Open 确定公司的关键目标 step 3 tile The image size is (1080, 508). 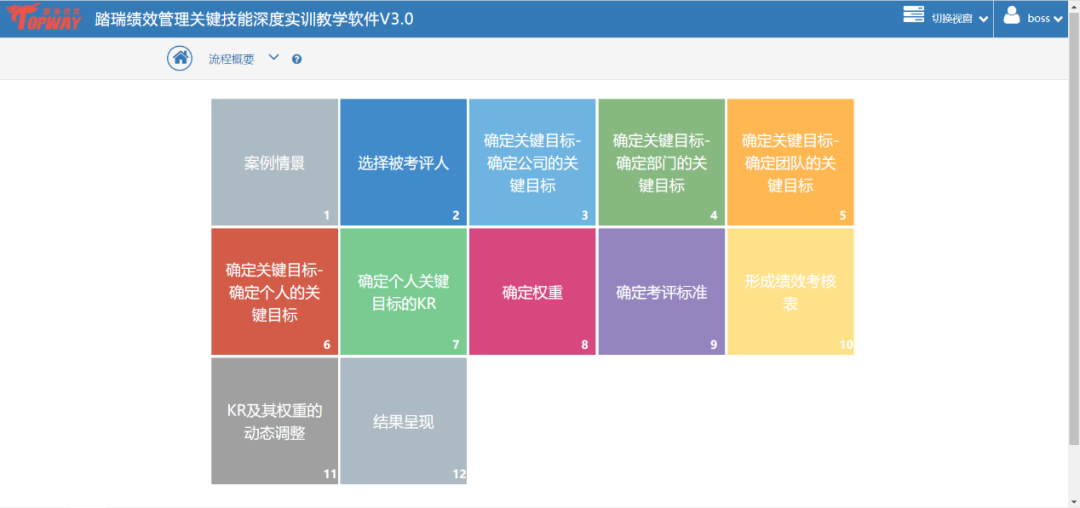pos(532,162)
